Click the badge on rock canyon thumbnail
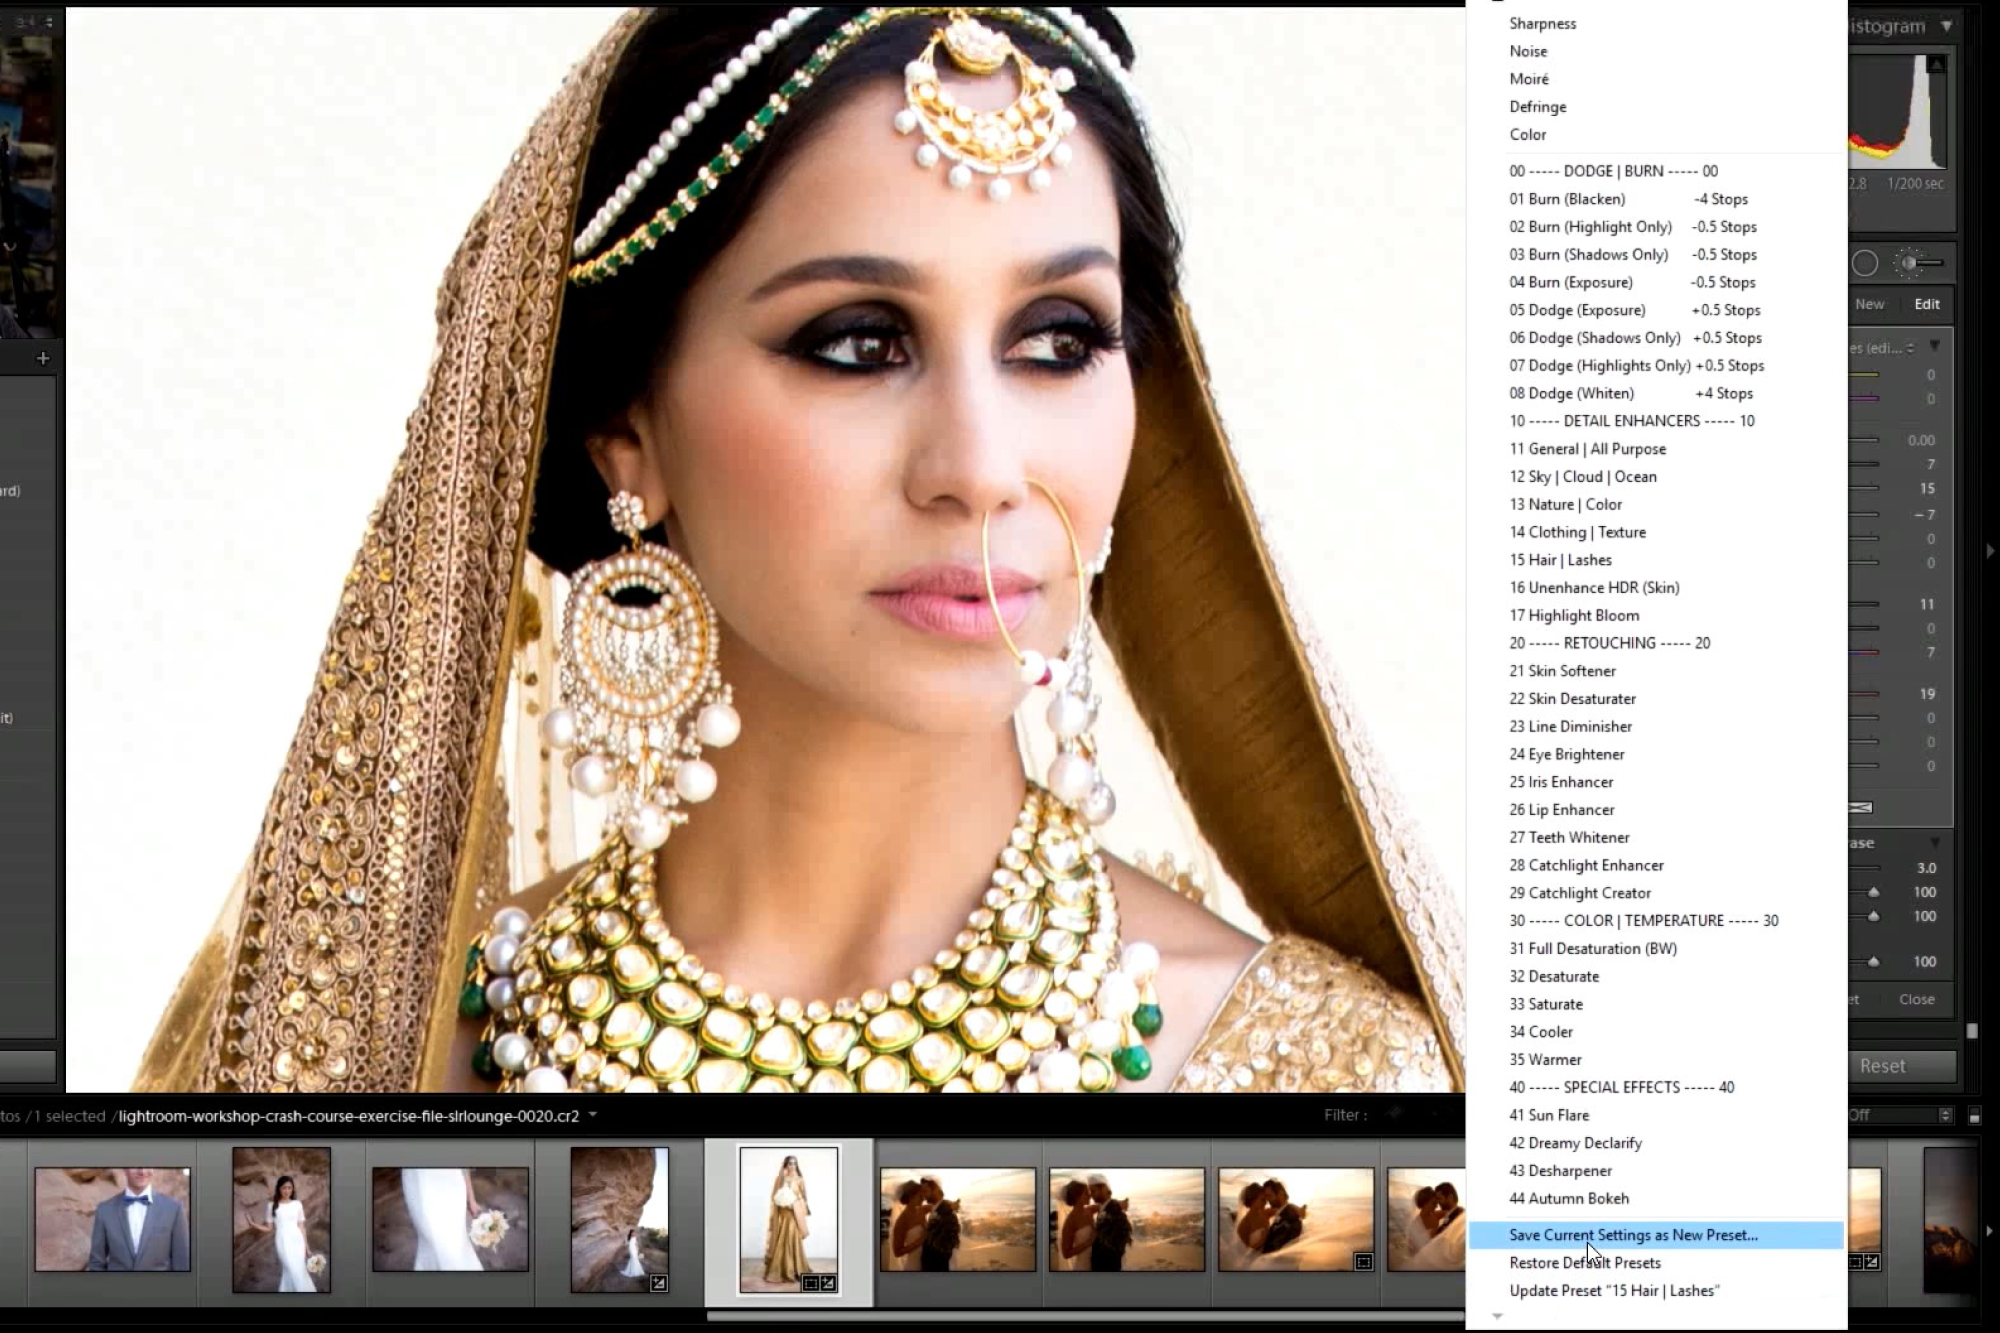 (x=658, y=1283)
